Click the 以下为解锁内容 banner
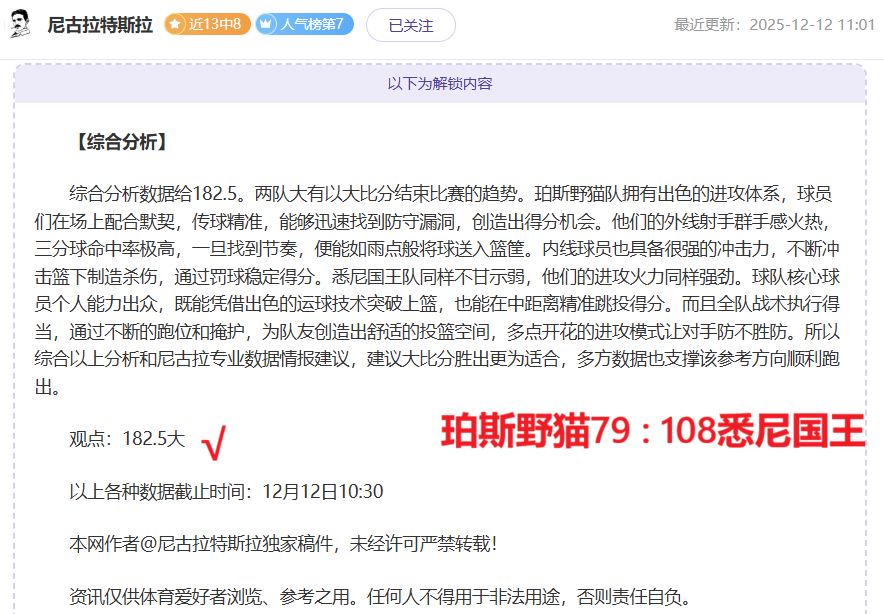 440,84
